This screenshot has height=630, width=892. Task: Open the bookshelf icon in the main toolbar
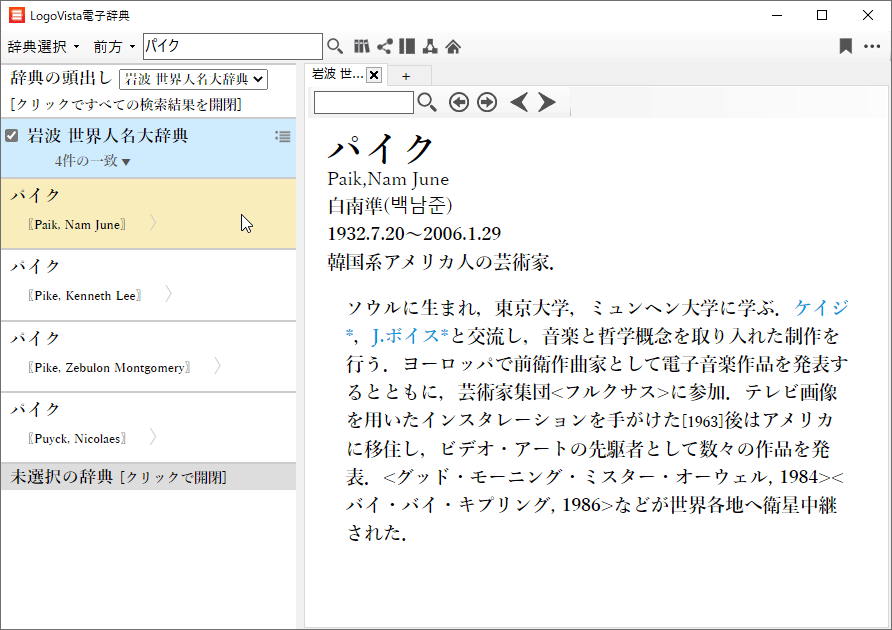pyautogui.click(x=361, y=46)
